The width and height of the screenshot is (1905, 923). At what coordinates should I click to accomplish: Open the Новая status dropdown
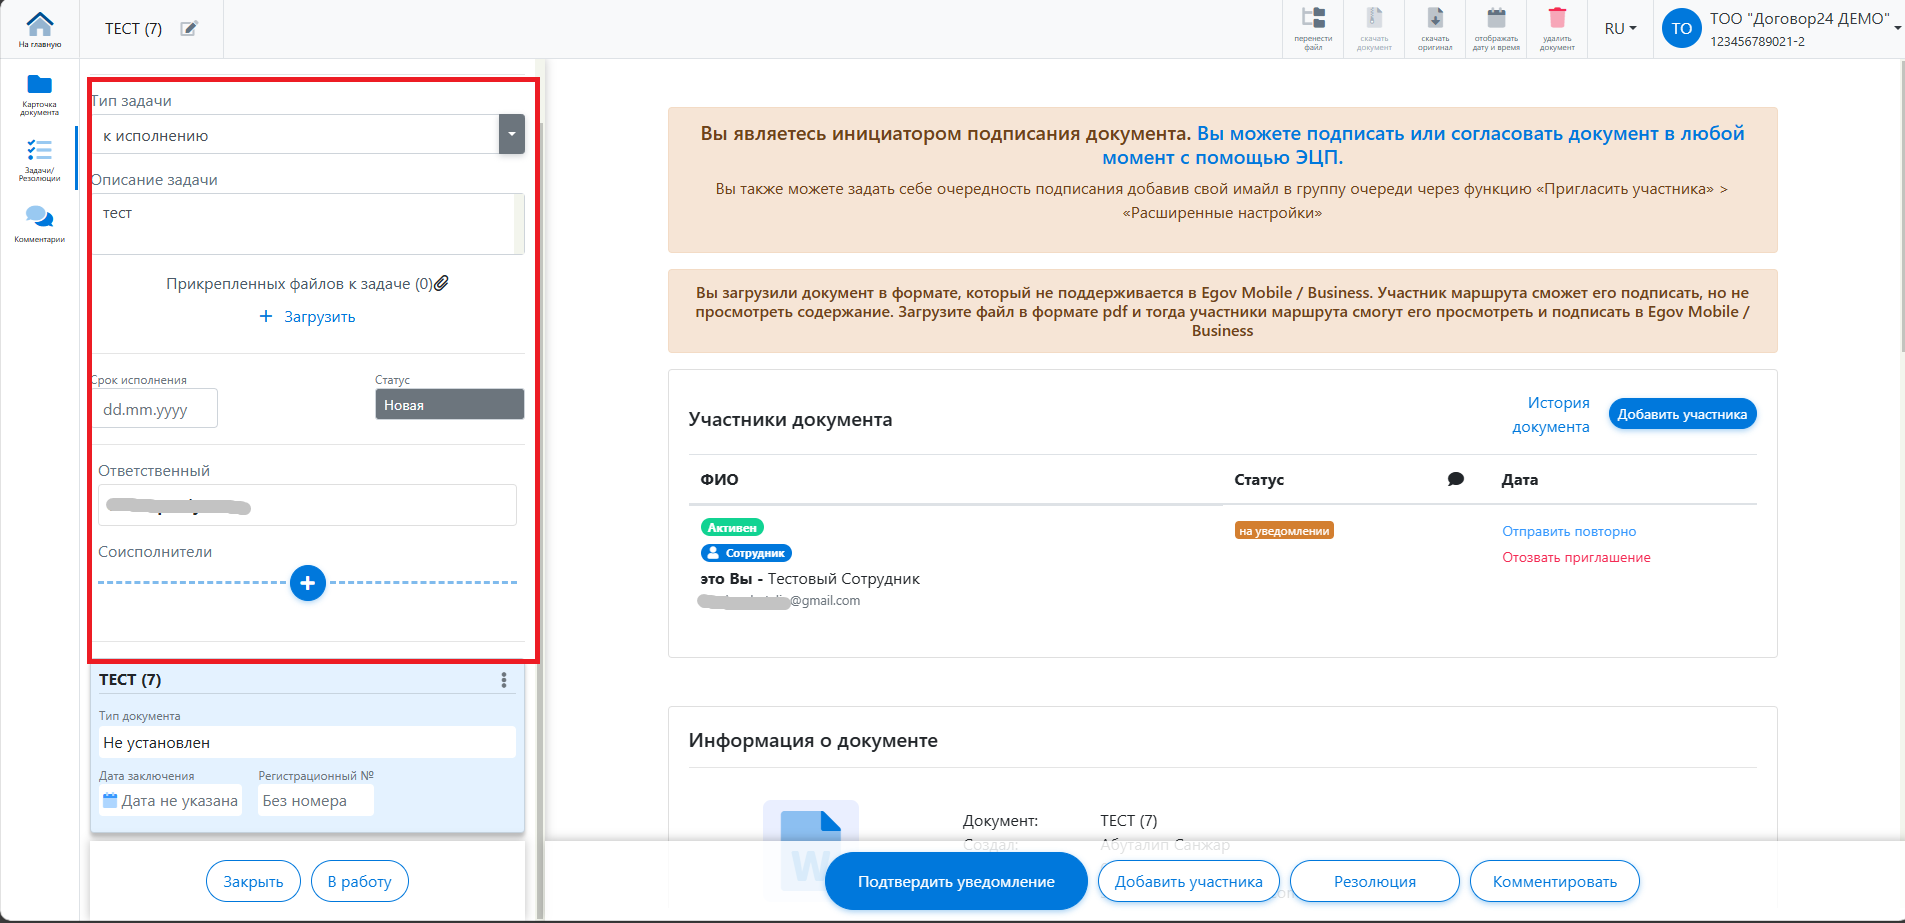449,405
